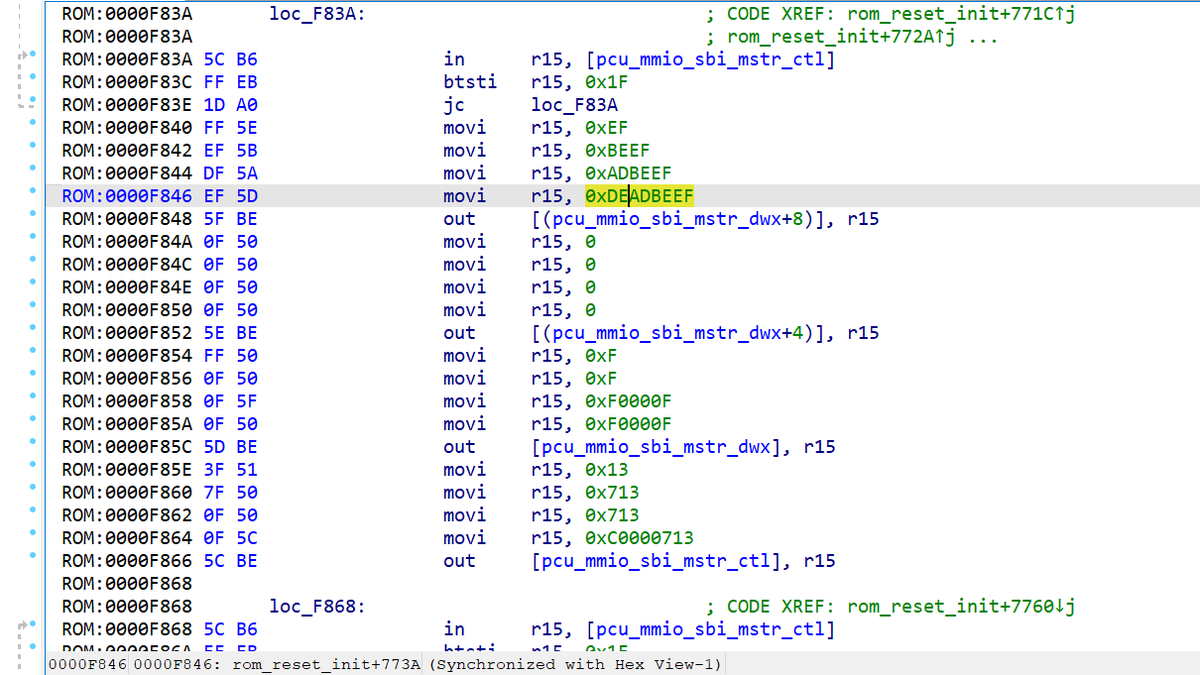Viewport: 1200px width, 675px height.
Task: Select the 0x13 immediate at address 0000F85E
Action: pos(607,470)
